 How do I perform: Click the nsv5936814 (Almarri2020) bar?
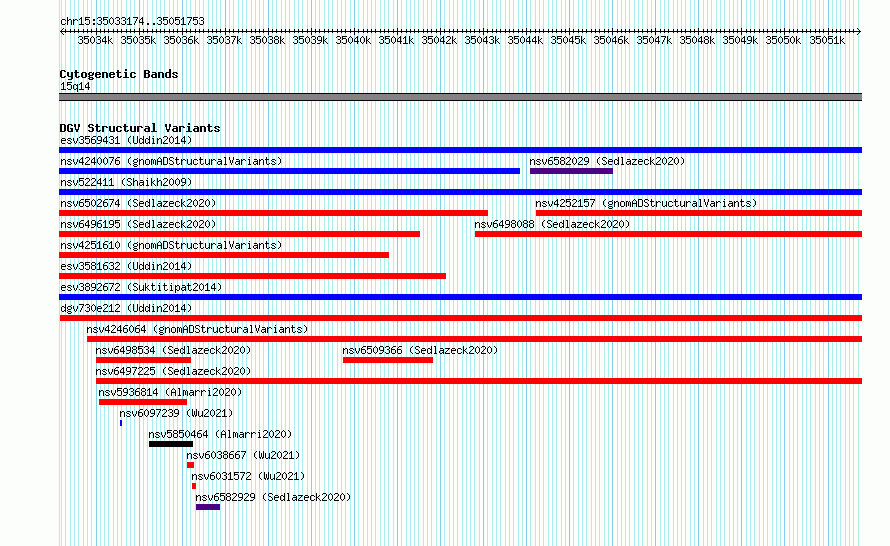142,402
